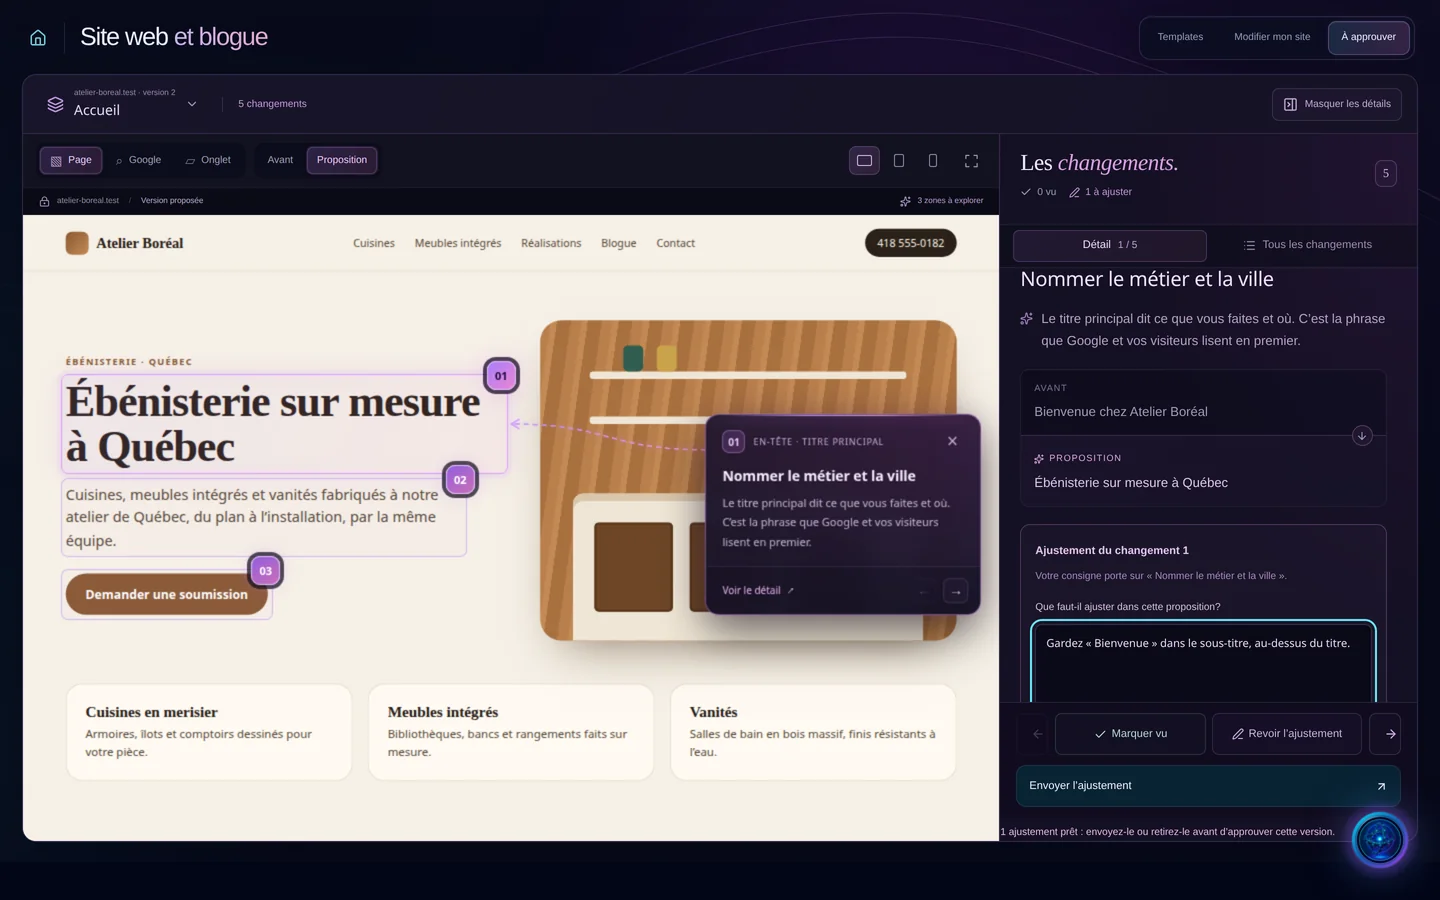Click Demander une soumission button
1440x900 pixels.
pos(167,594)
